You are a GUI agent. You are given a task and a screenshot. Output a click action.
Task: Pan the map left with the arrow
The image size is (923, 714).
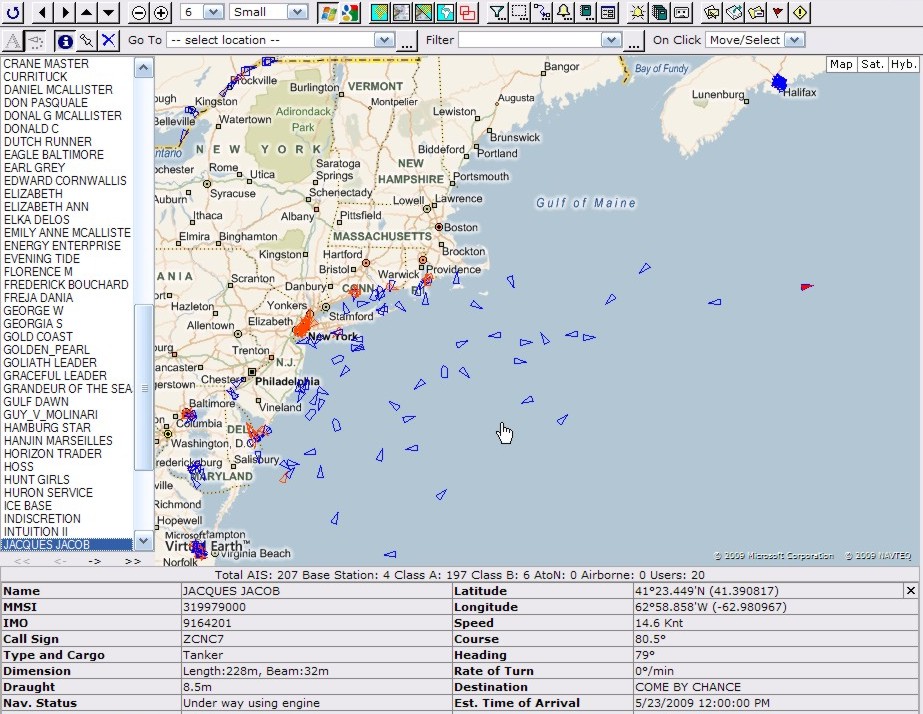42,12
